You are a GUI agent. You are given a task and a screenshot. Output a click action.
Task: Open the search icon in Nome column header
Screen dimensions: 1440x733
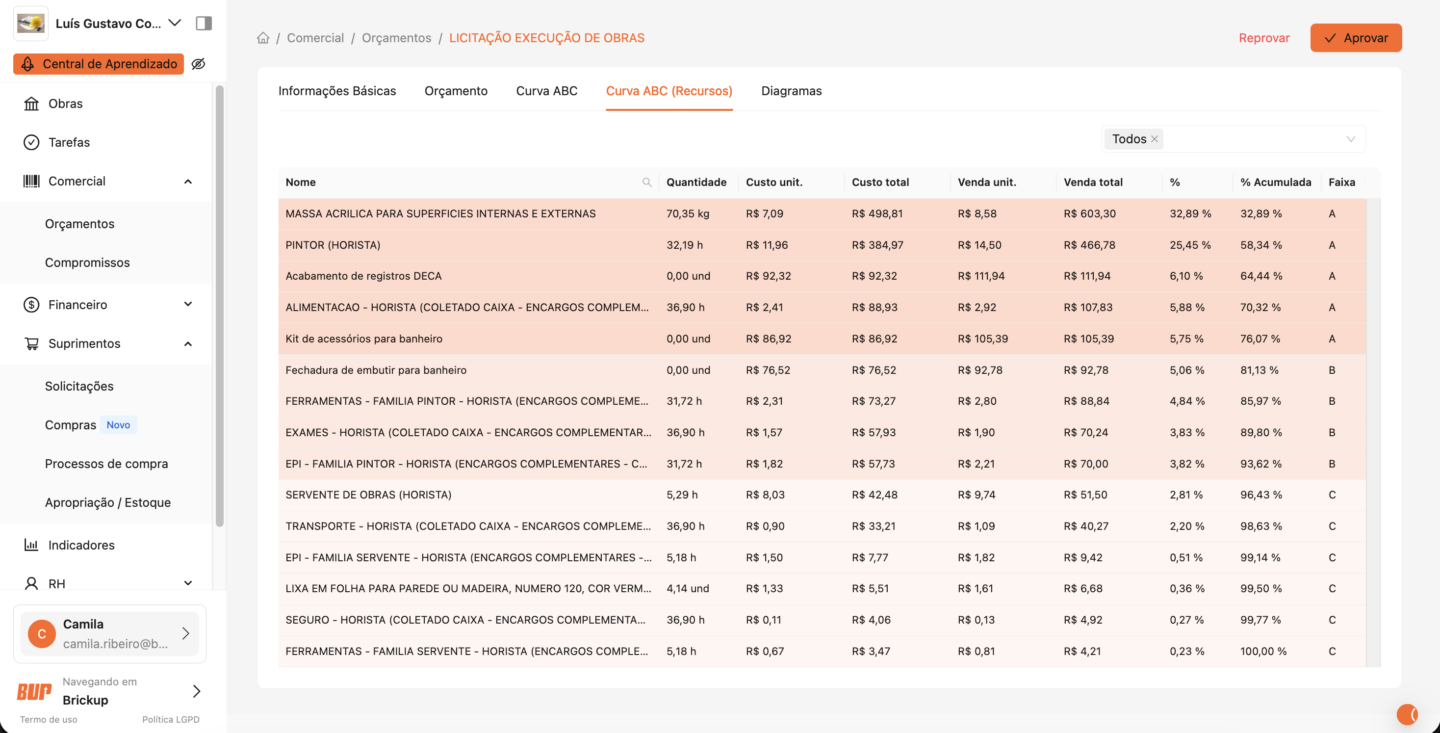click(x=647, y=183)
